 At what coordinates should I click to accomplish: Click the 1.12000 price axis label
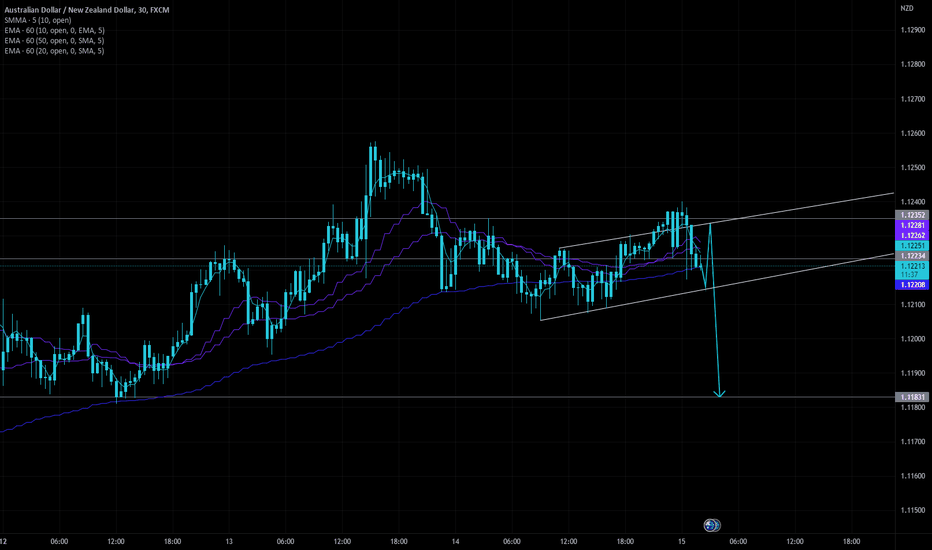913,339
